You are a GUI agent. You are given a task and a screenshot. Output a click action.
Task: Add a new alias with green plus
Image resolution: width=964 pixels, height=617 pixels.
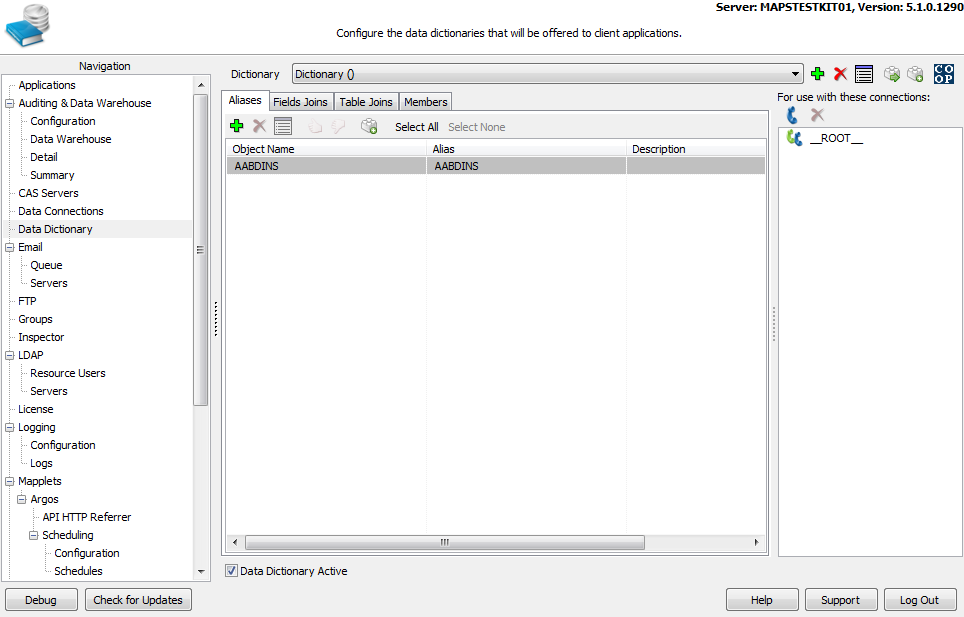(x=237, y=126)
